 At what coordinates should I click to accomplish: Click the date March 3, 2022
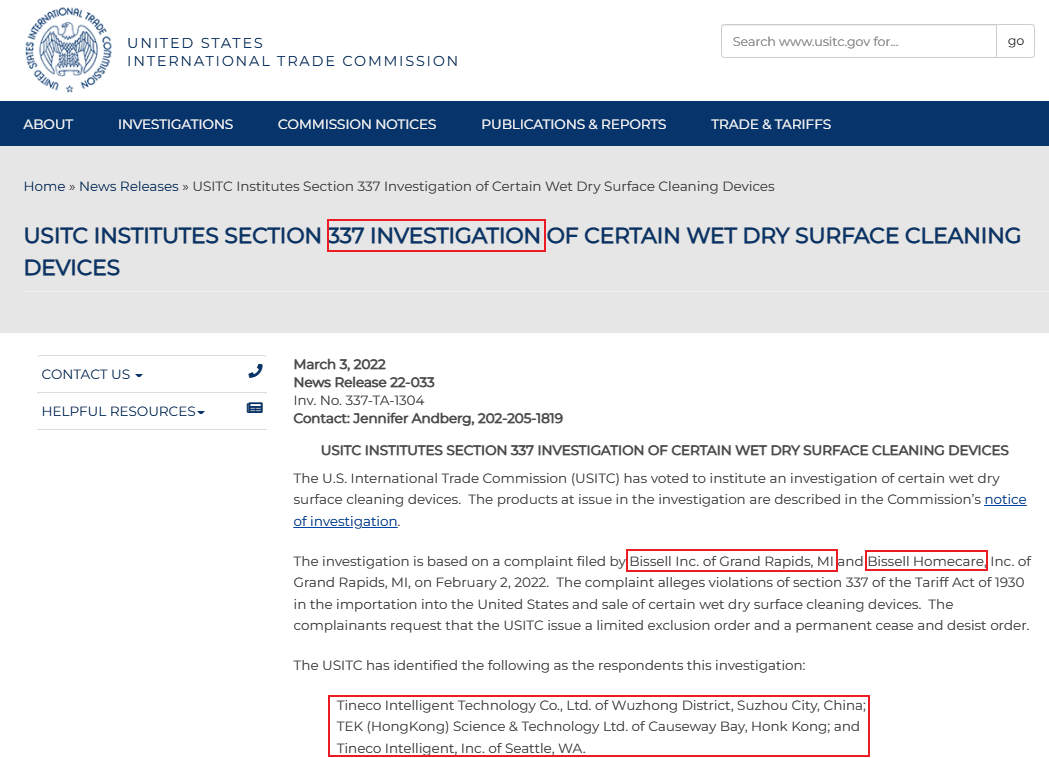tap(339, 365)
